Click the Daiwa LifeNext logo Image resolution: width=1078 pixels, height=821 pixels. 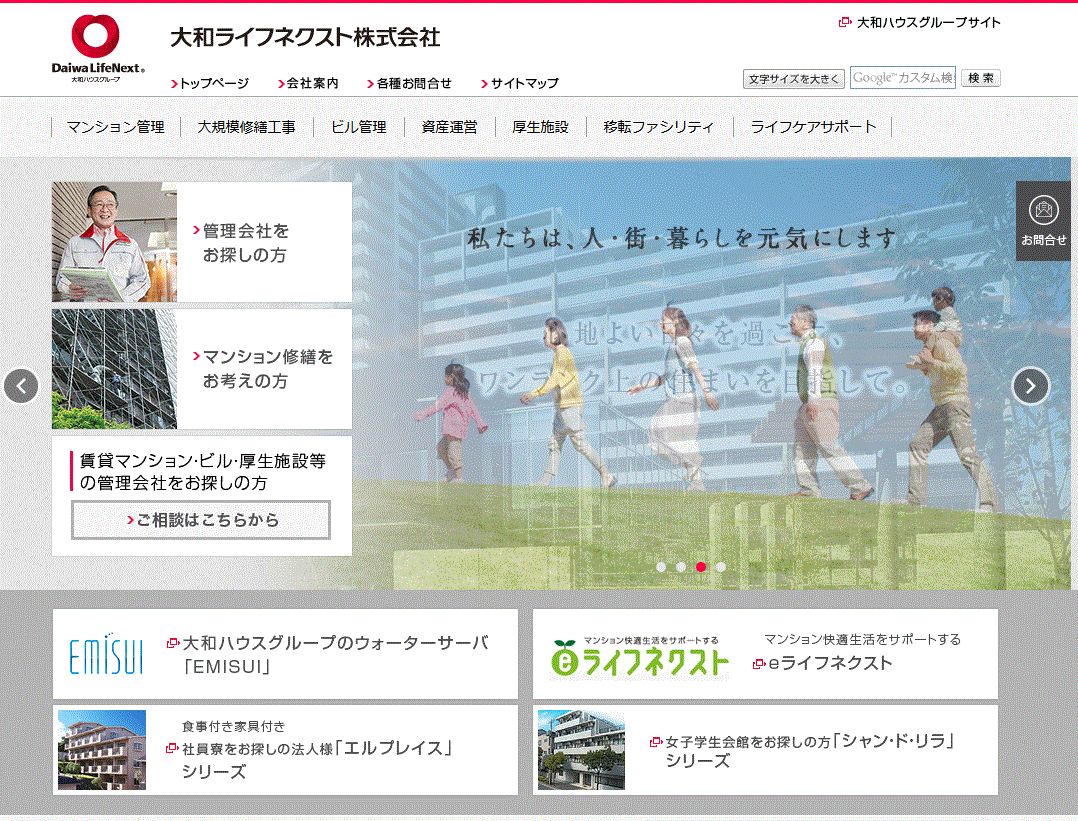point(98,49)
